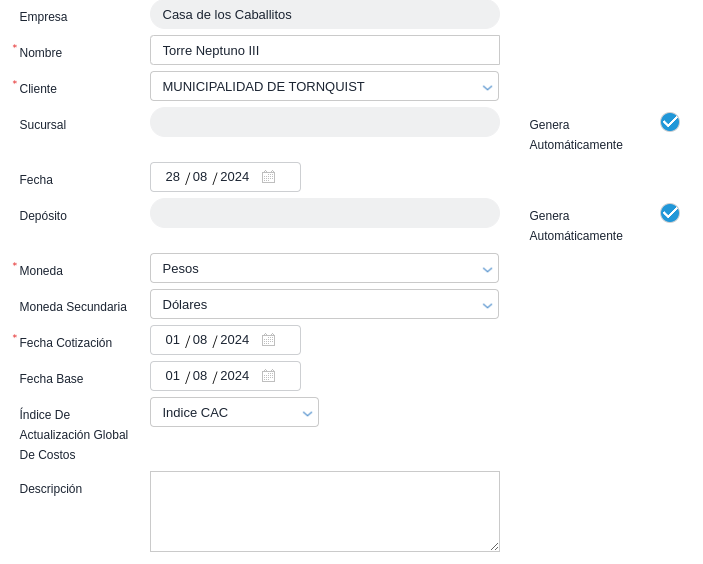Toggle Sucursal Genera Automáticamente checkbox

pos(670,122)
